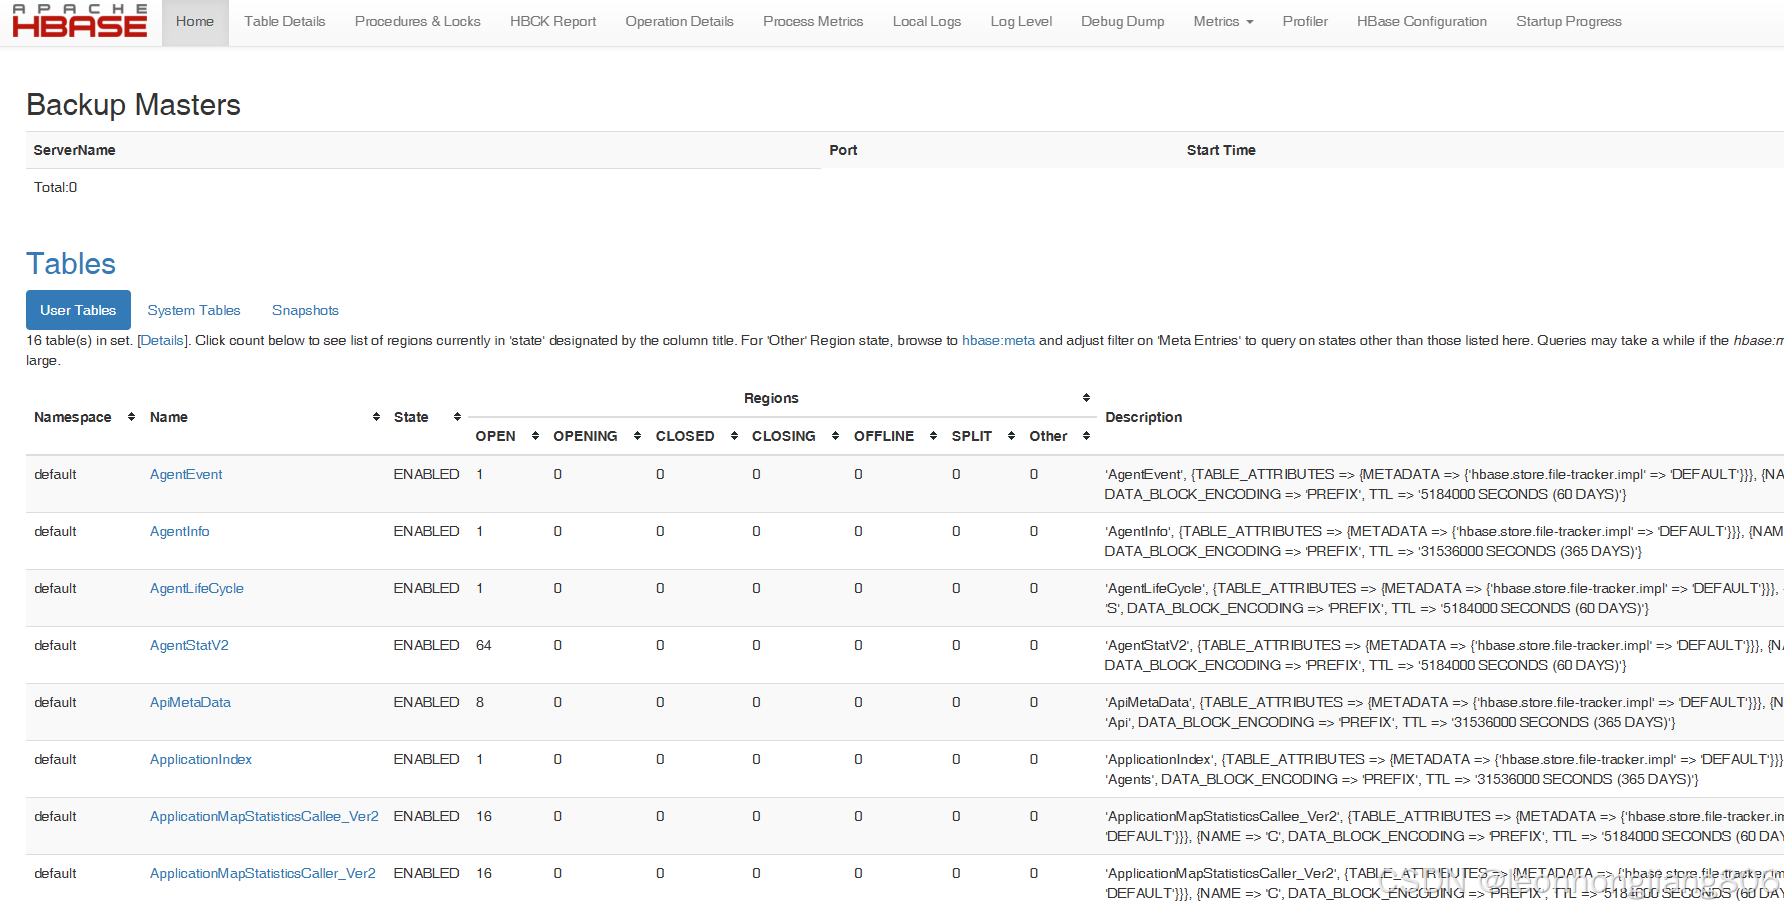Click ENABLED state for AgentEvent row
This screenshot has height=911, width=1784.
click(426, 474)
